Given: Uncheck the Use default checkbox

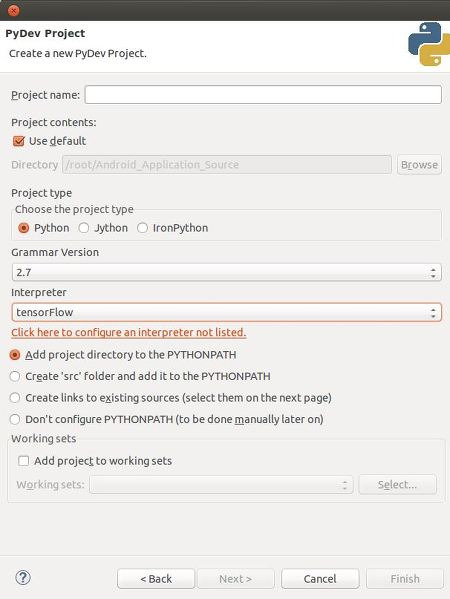Looking at the screenshot, I should click(19, 141).
